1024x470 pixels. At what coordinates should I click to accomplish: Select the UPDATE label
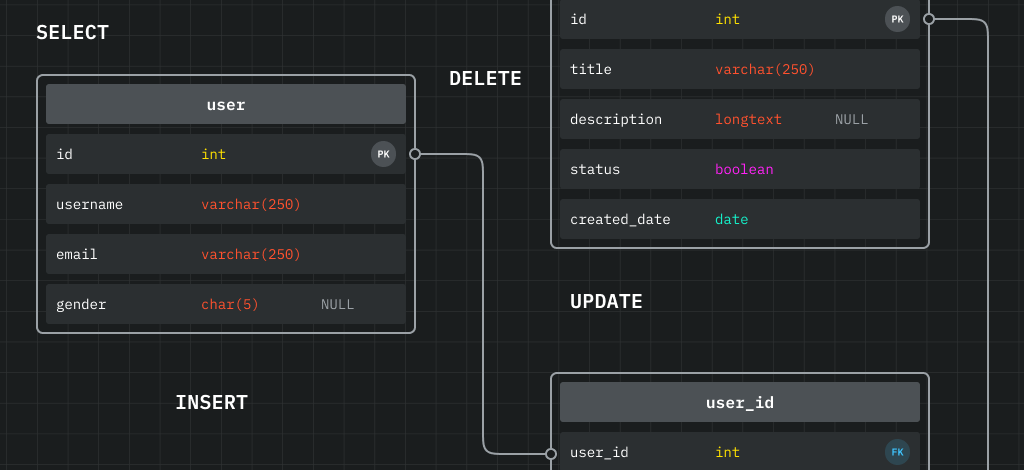click(606, 302)
